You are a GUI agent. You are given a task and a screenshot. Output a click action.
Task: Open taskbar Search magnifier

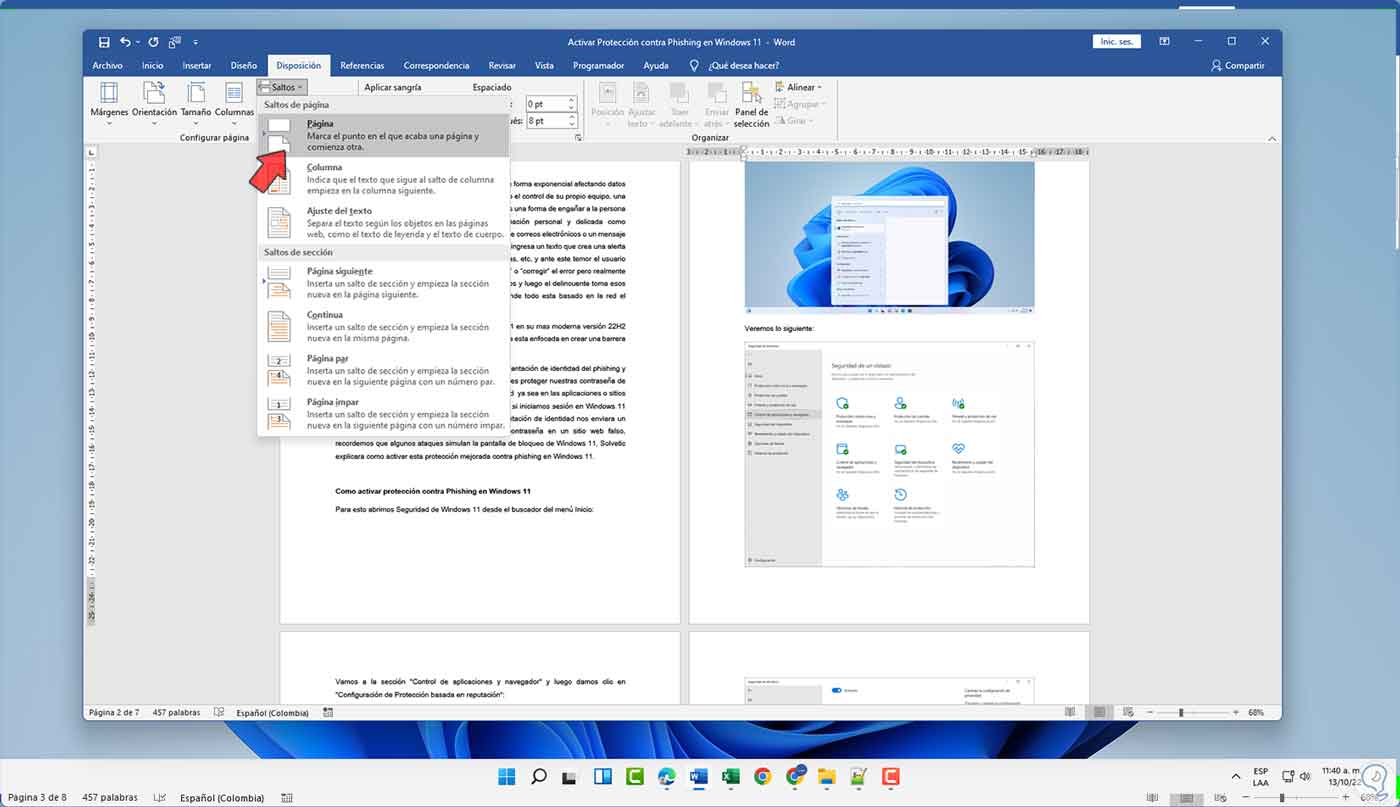click(539, 777)
